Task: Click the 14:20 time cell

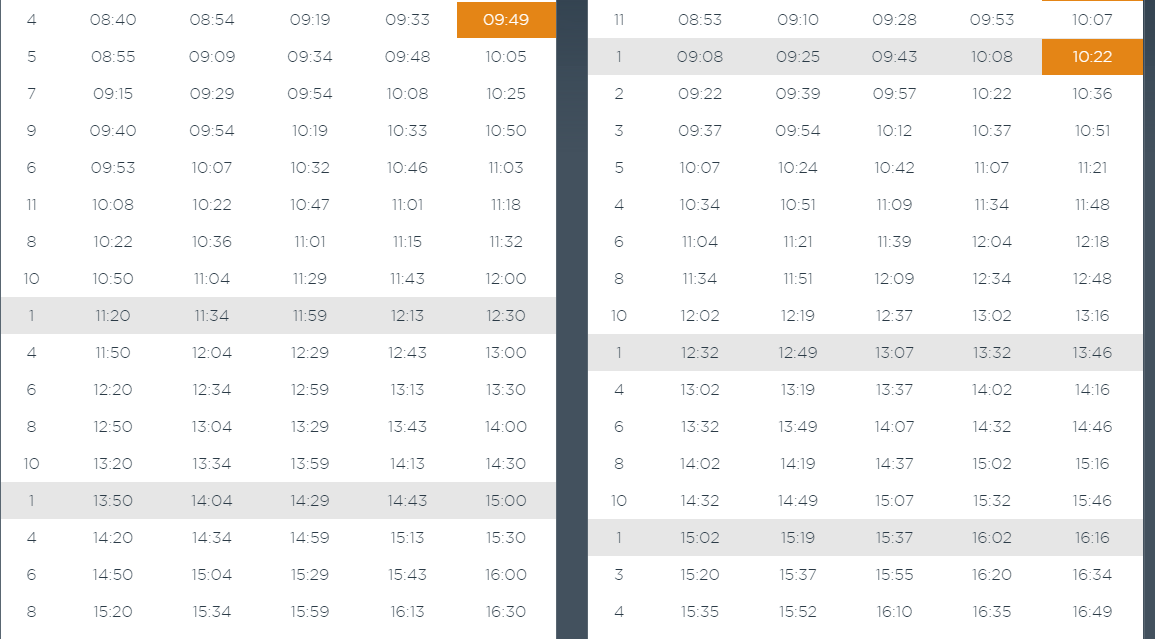Action: click(x=113, y=537)
